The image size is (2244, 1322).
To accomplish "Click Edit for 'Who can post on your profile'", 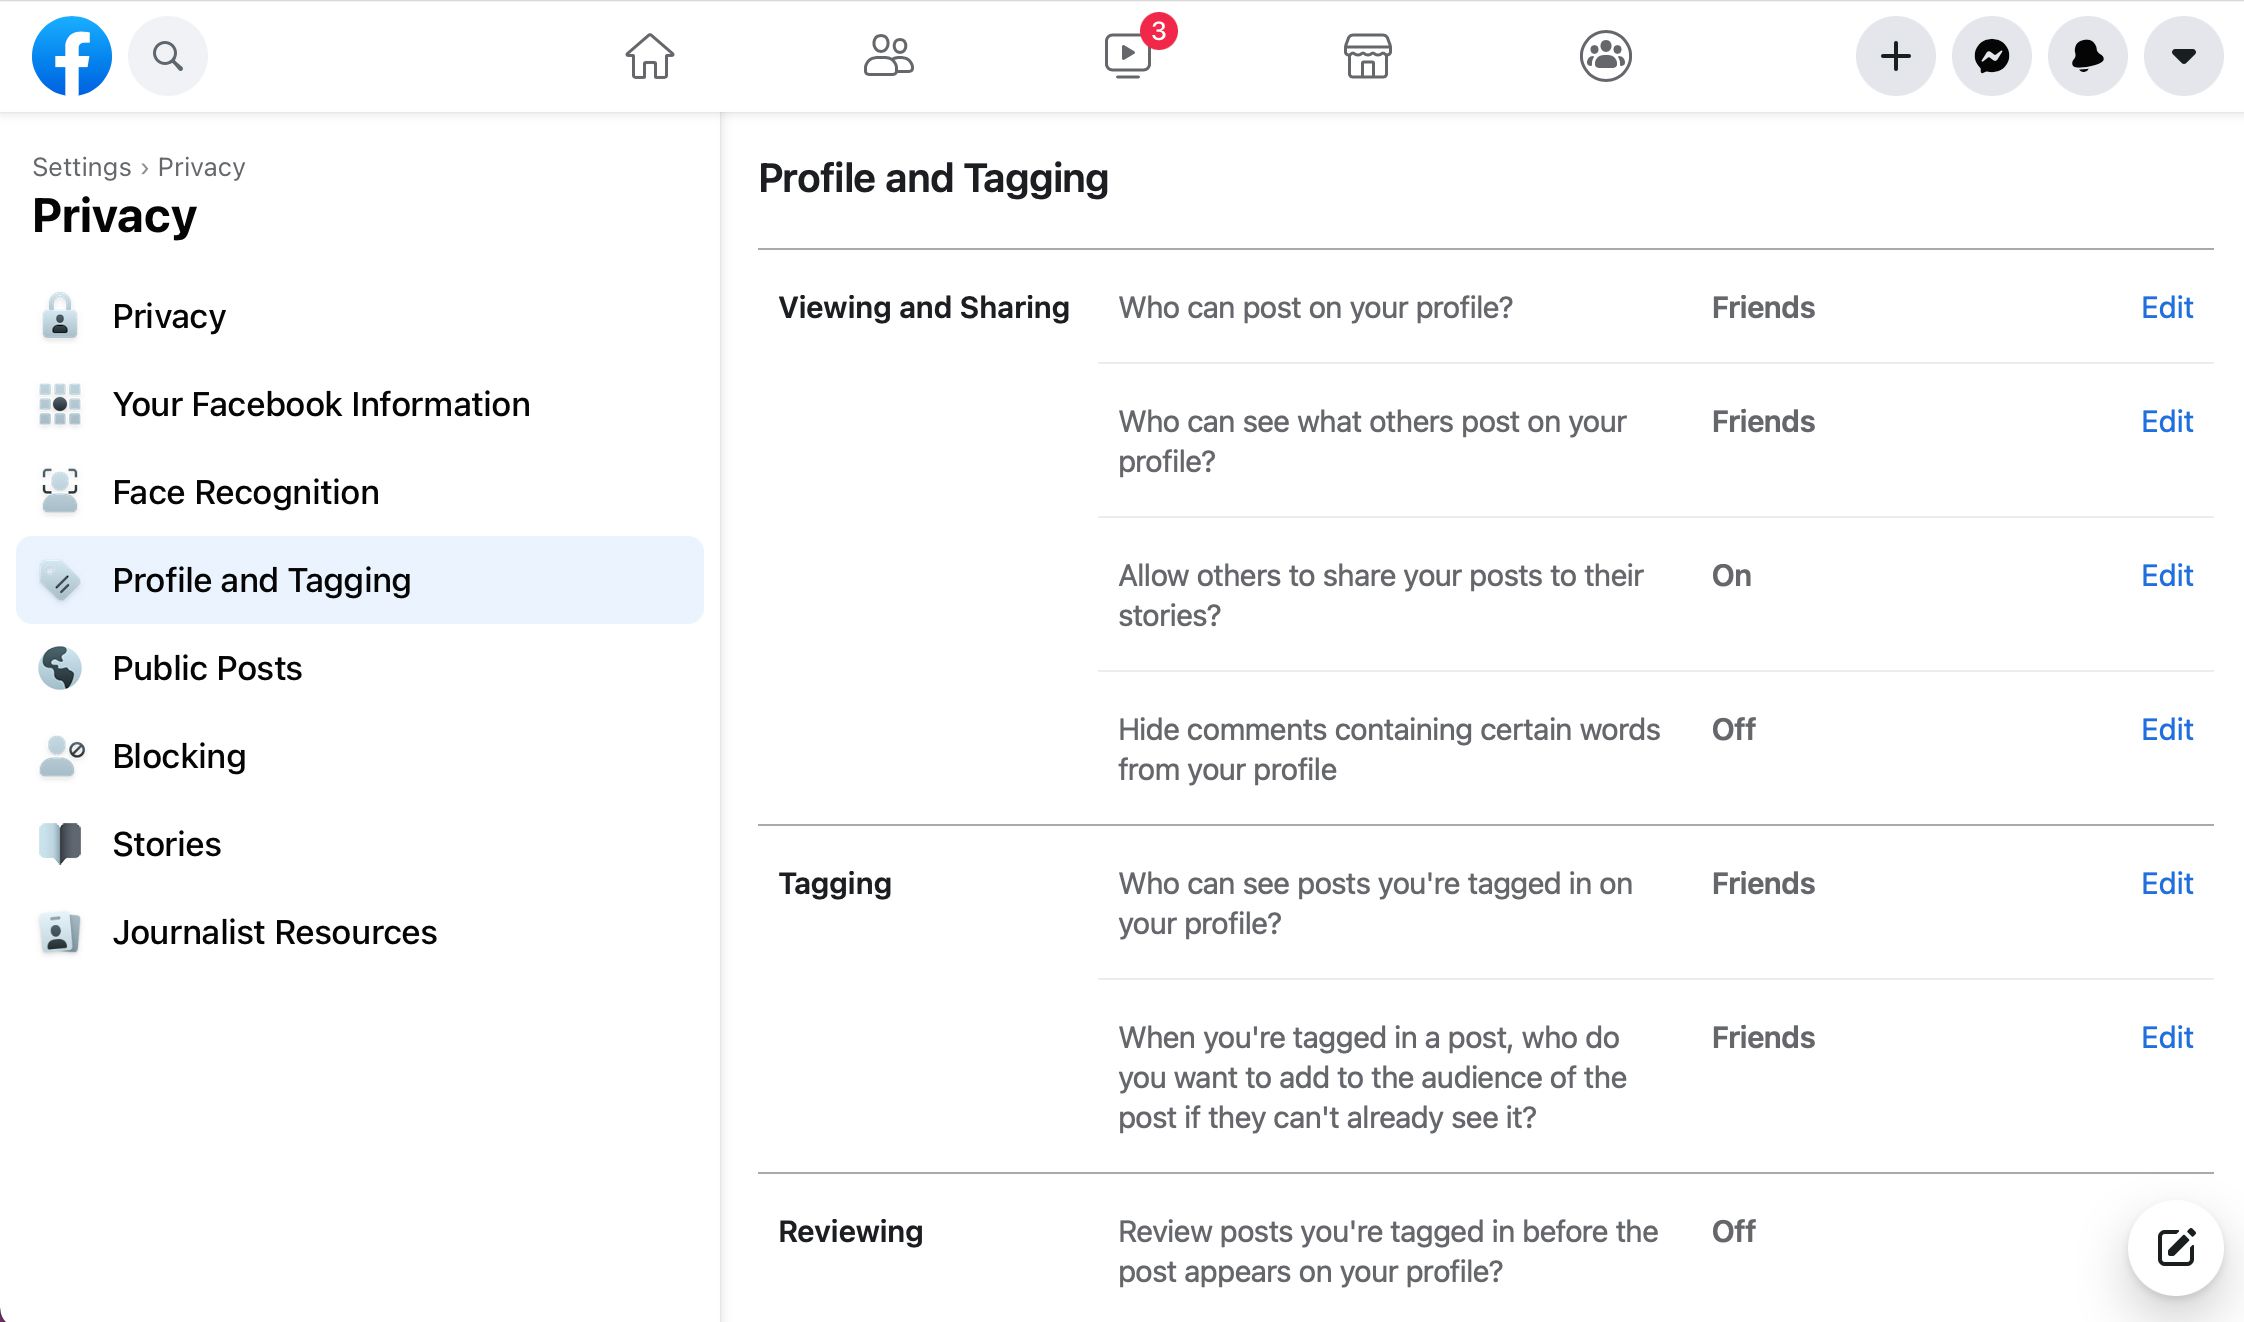I will [x=2167, y=307].
